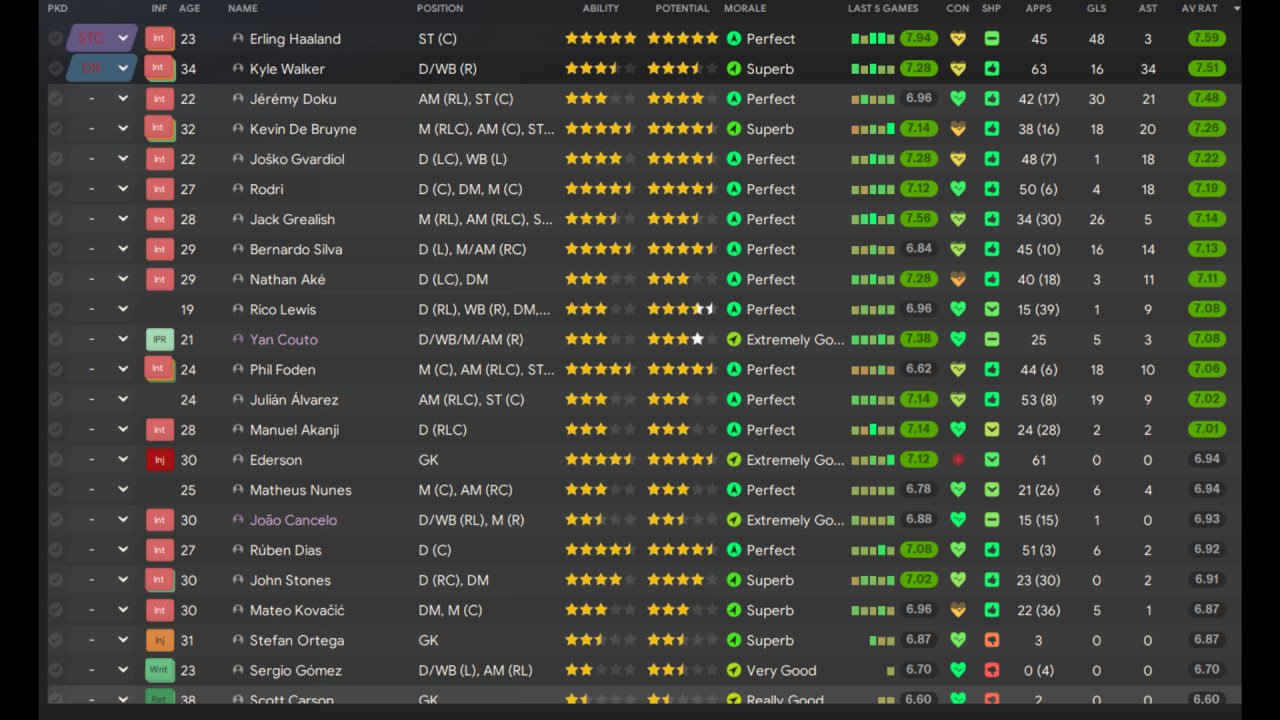
Task: Check the selection circle for Bernardo Silva
Action: [55, 249]
